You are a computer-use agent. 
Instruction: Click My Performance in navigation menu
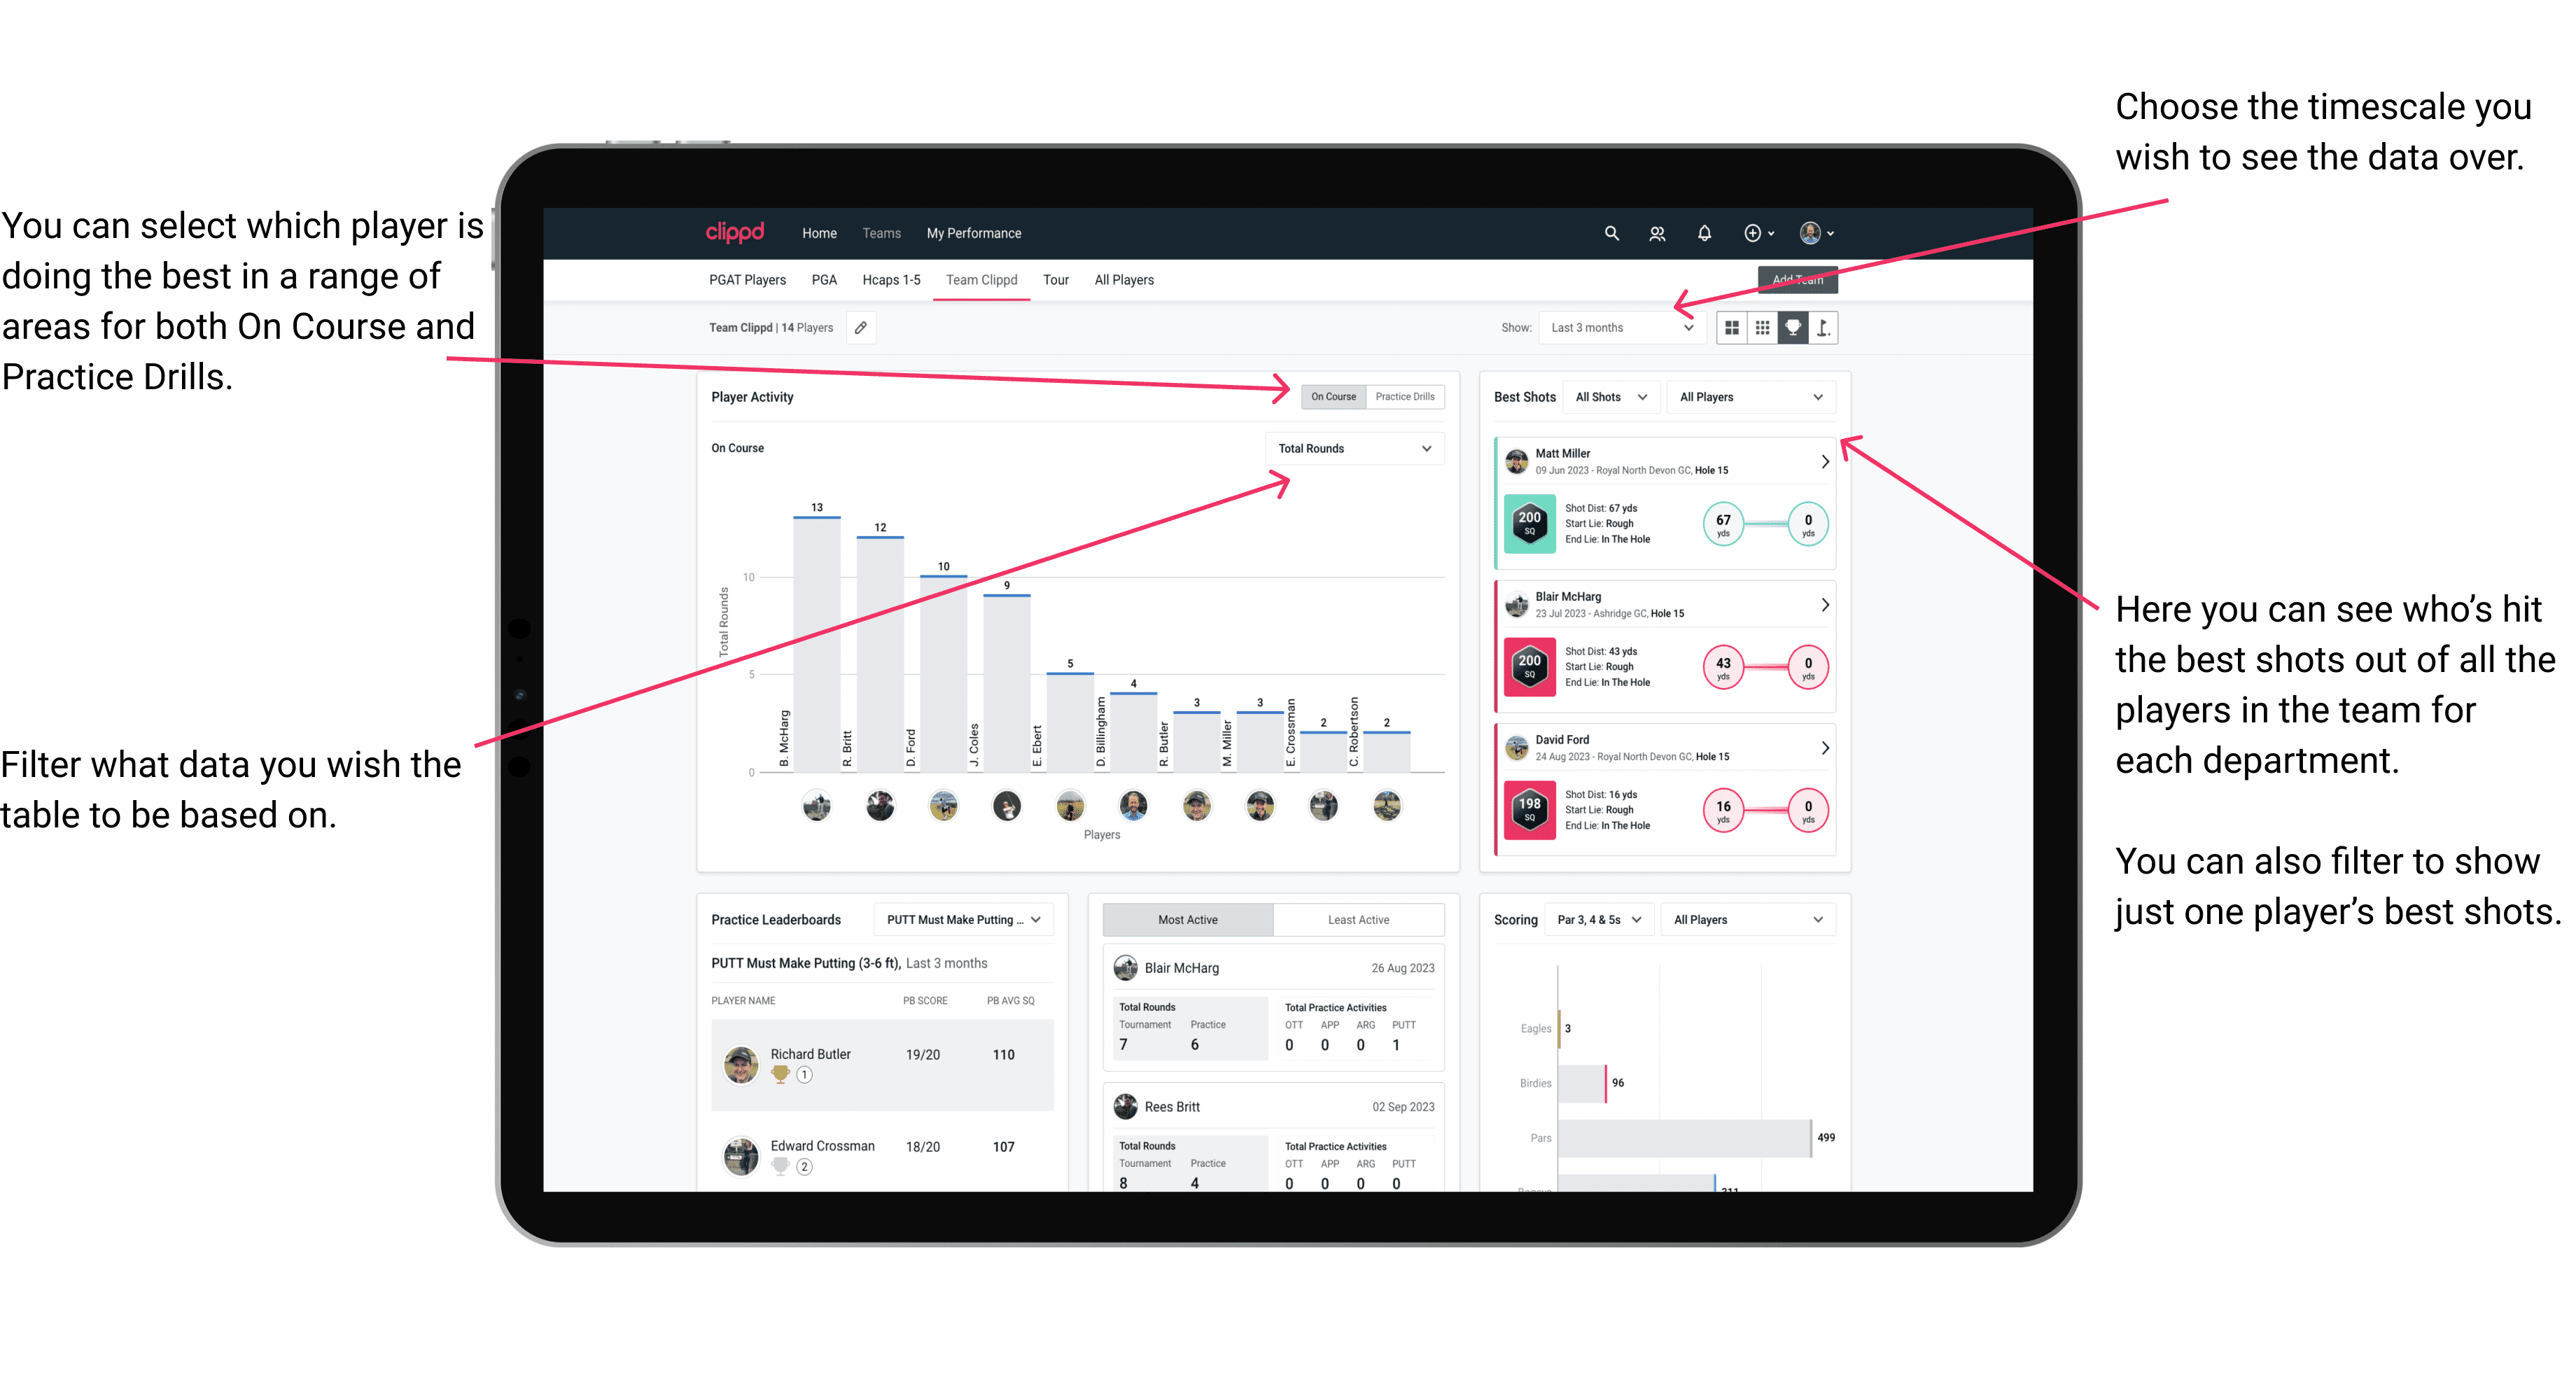click(972, 234)
